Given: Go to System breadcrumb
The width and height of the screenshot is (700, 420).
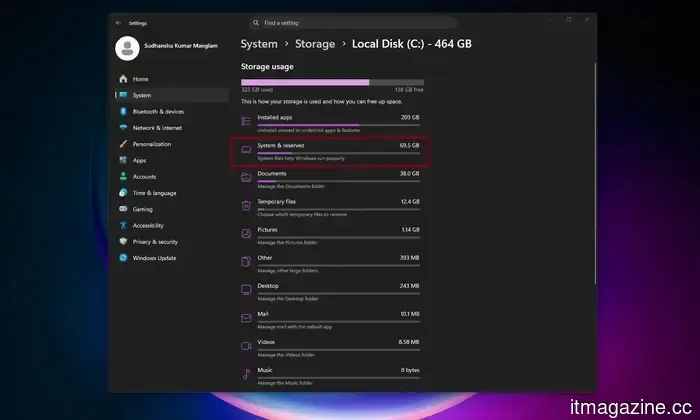Looking at the screenshot, I should click(259, 44).
